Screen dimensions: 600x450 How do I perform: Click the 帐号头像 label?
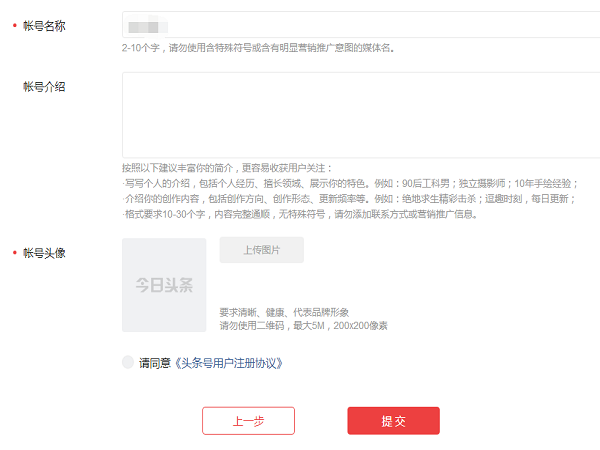[x=44, y=253]
